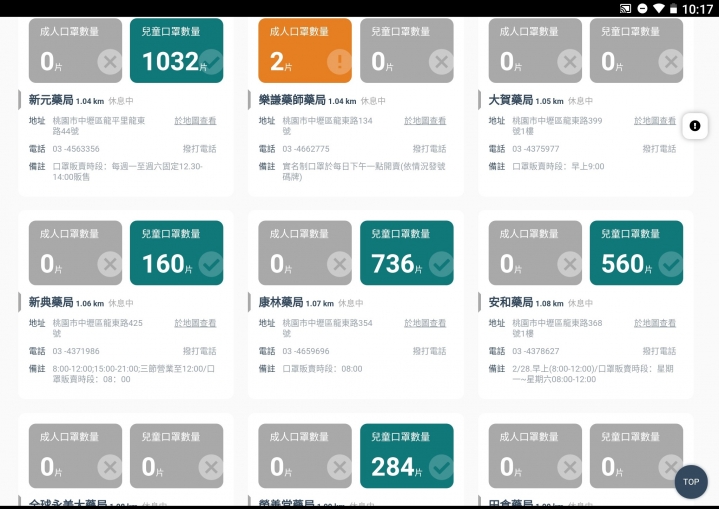
Task: Select pharmacy name 樂謙藥師藥局
Action: 292,100
